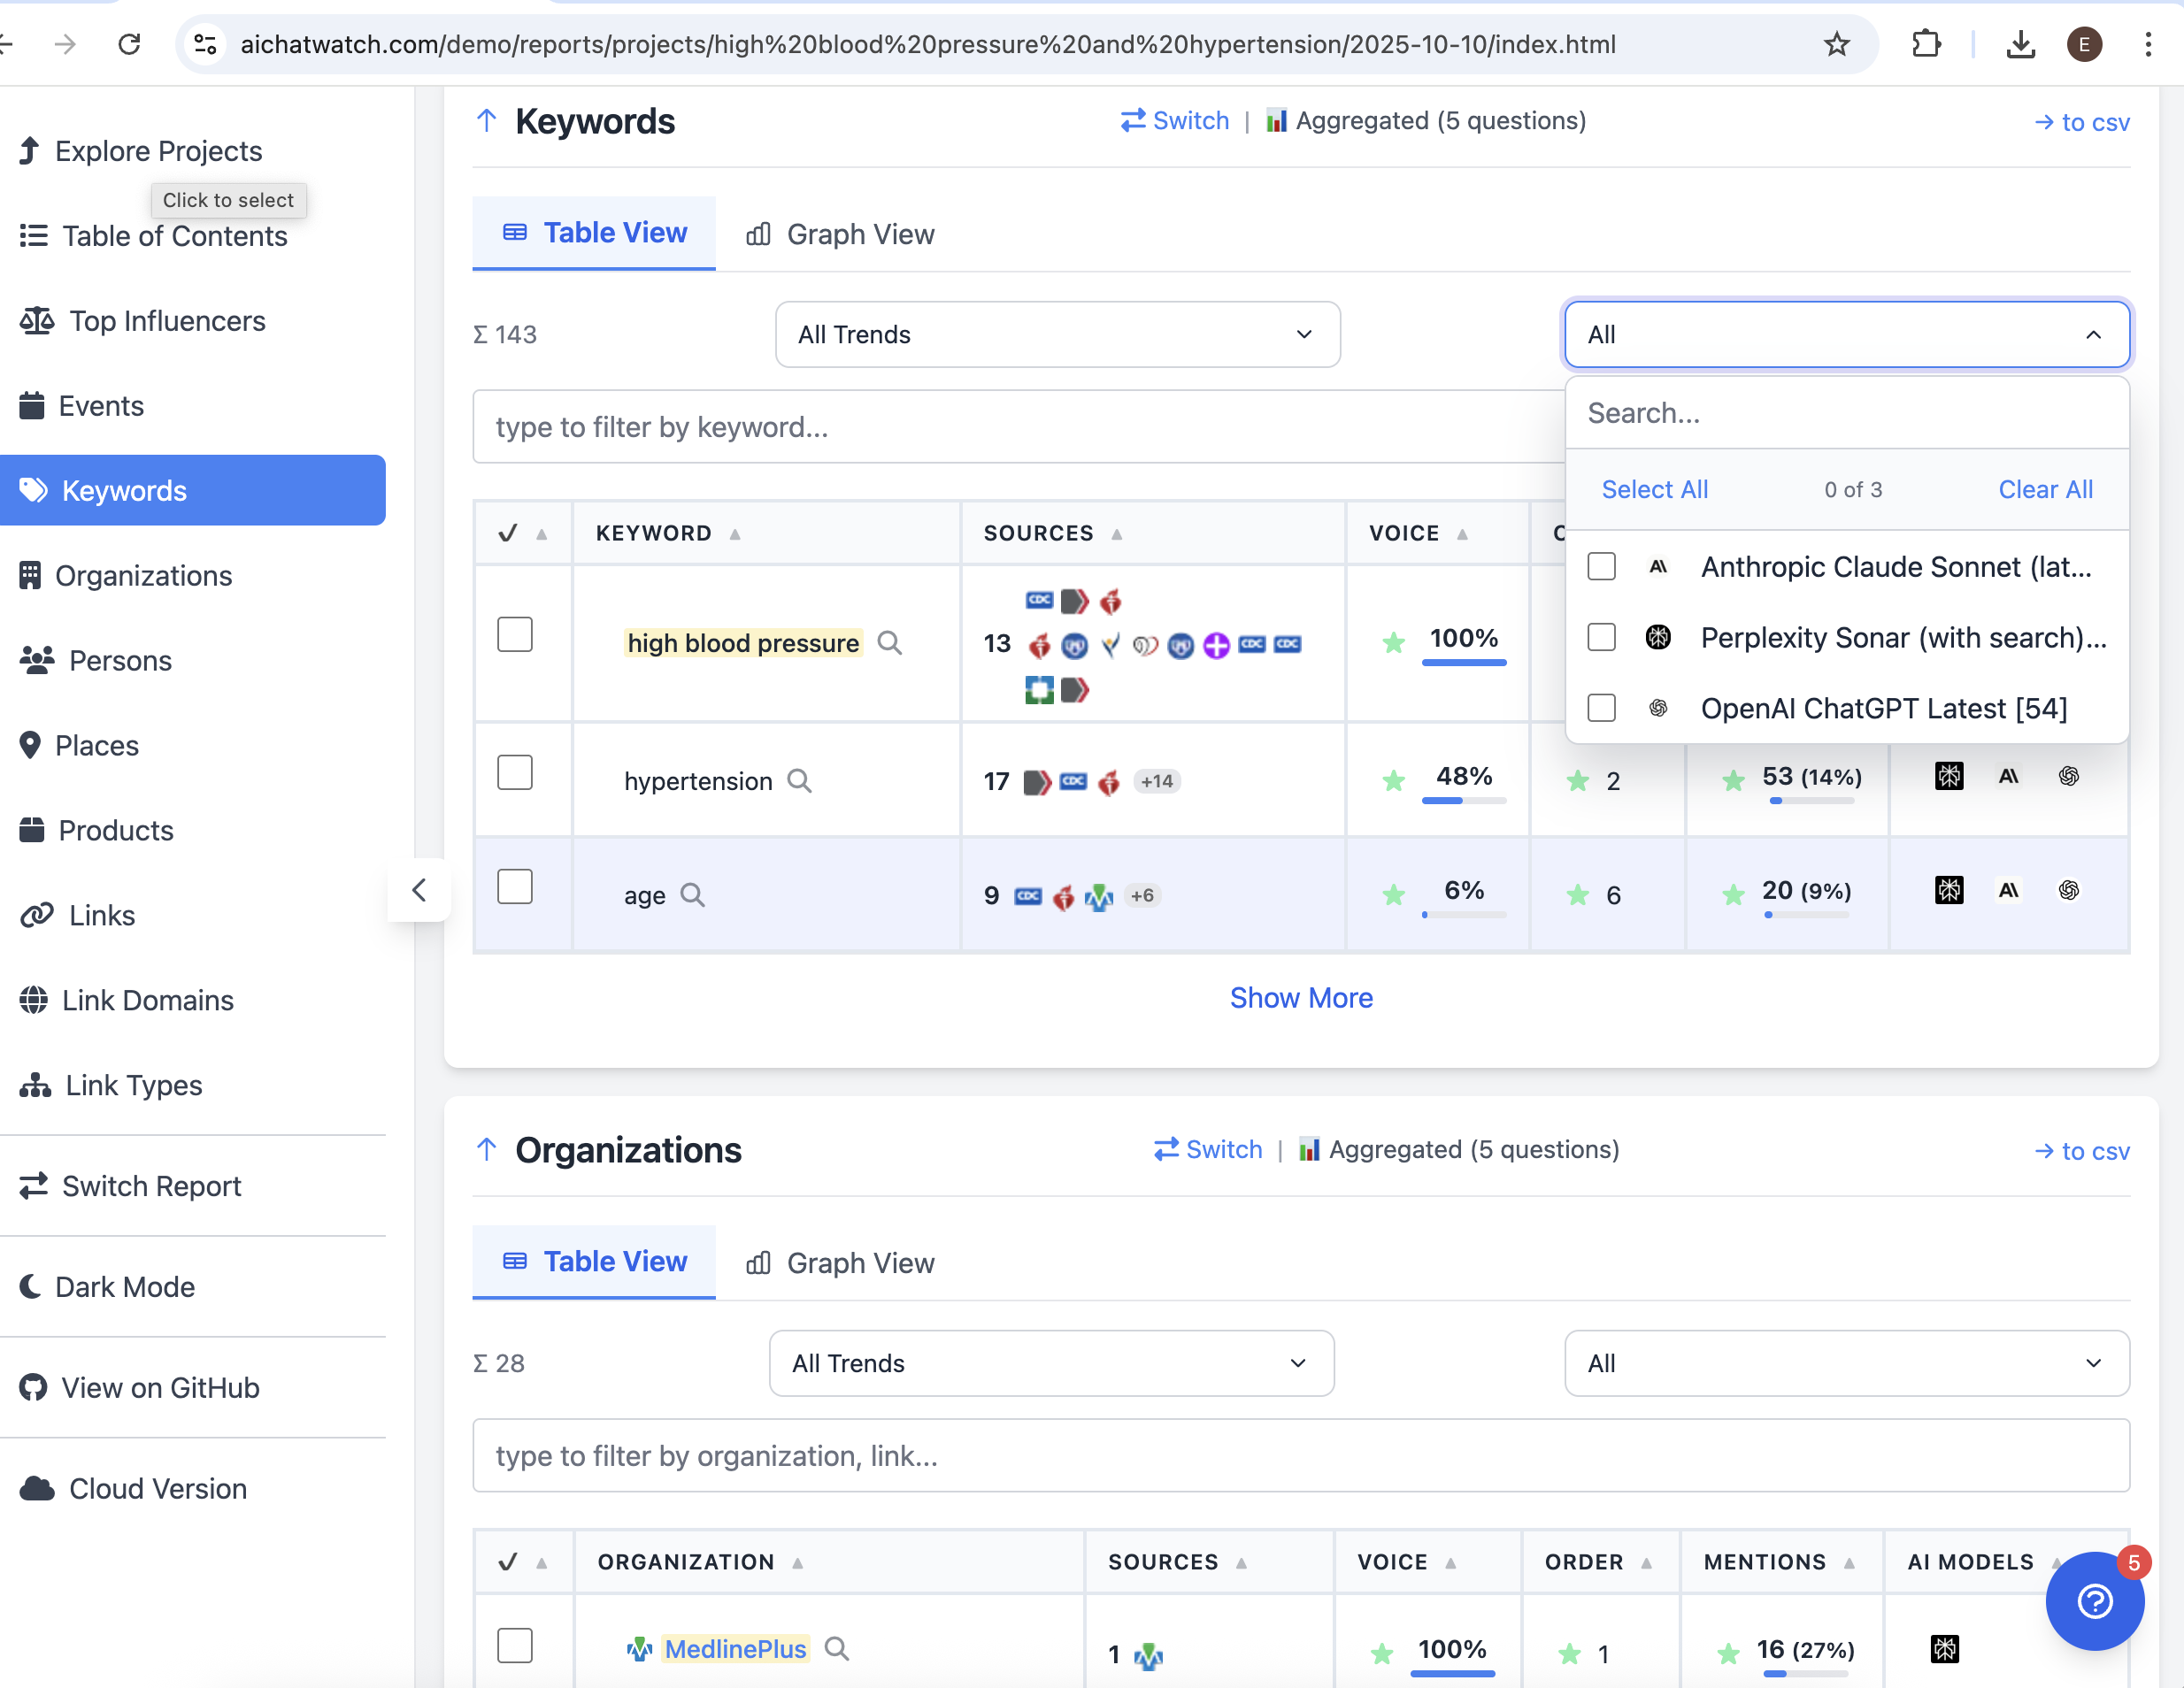Image resolution: width=2184 pixels, height=1688 pixels.
Task: Click browser bookmark star icon
Action: (x=1836, y=44)
